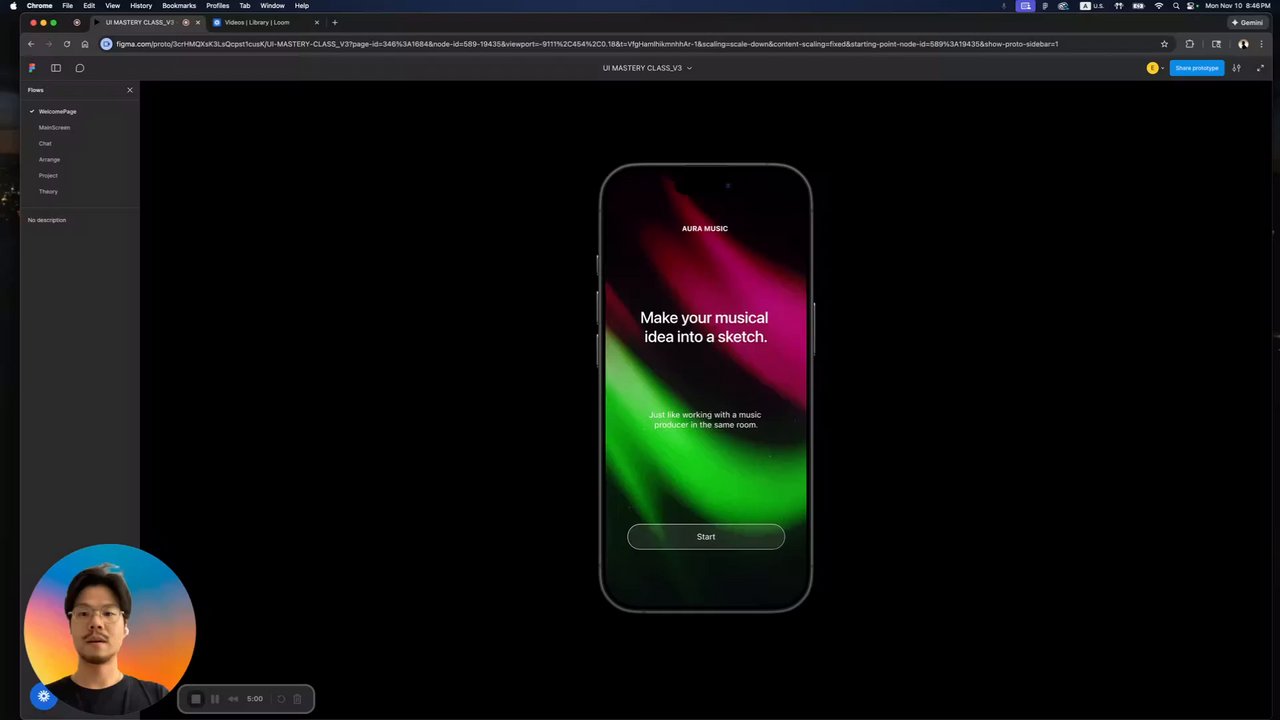Image resolution: width=1280 pixels, height=720 pixels.
Task: Stop the Loom recording
Action: (x=196, y=699)
